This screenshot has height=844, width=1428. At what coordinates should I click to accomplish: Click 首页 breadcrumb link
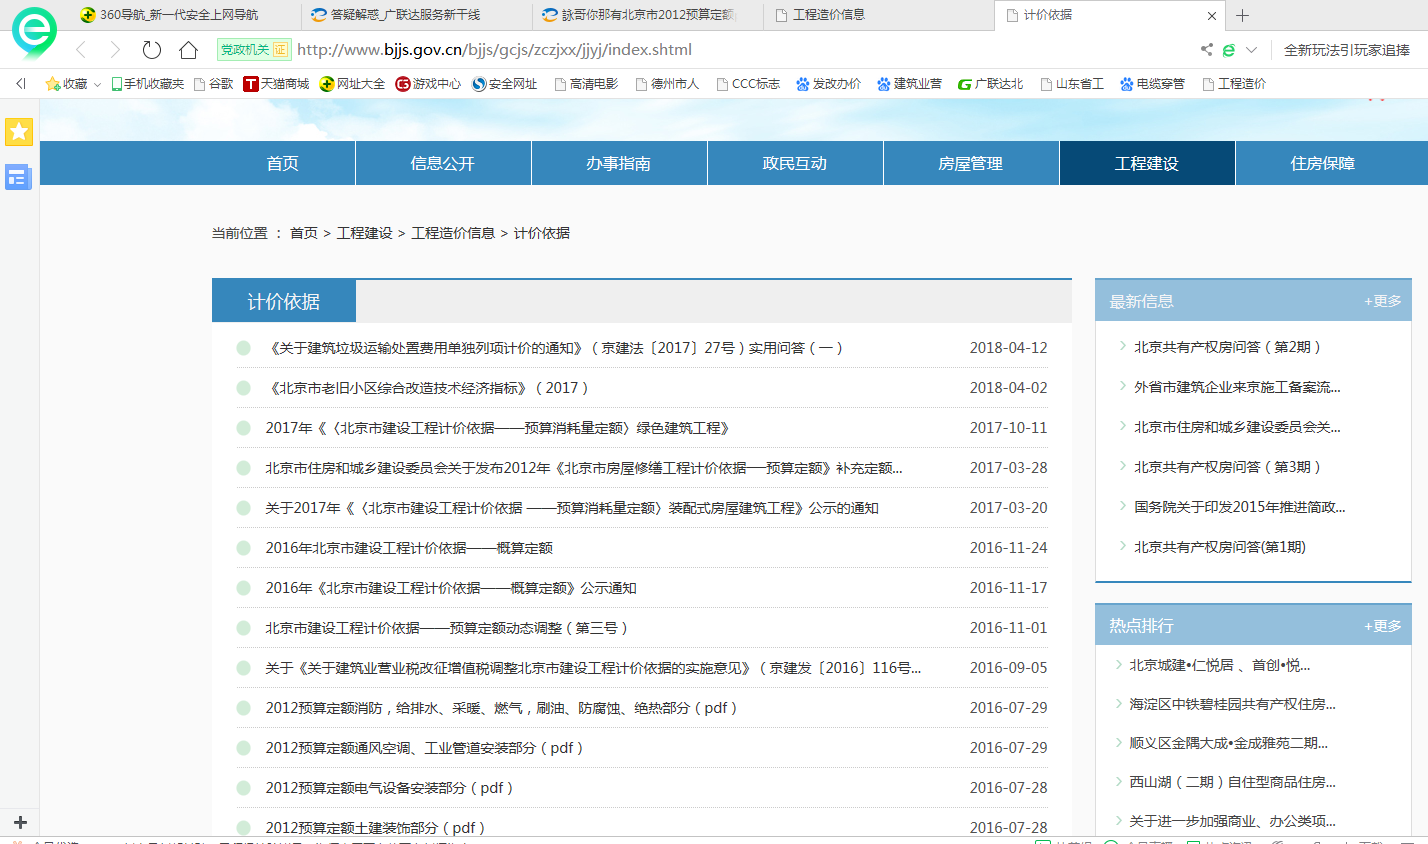304,233
